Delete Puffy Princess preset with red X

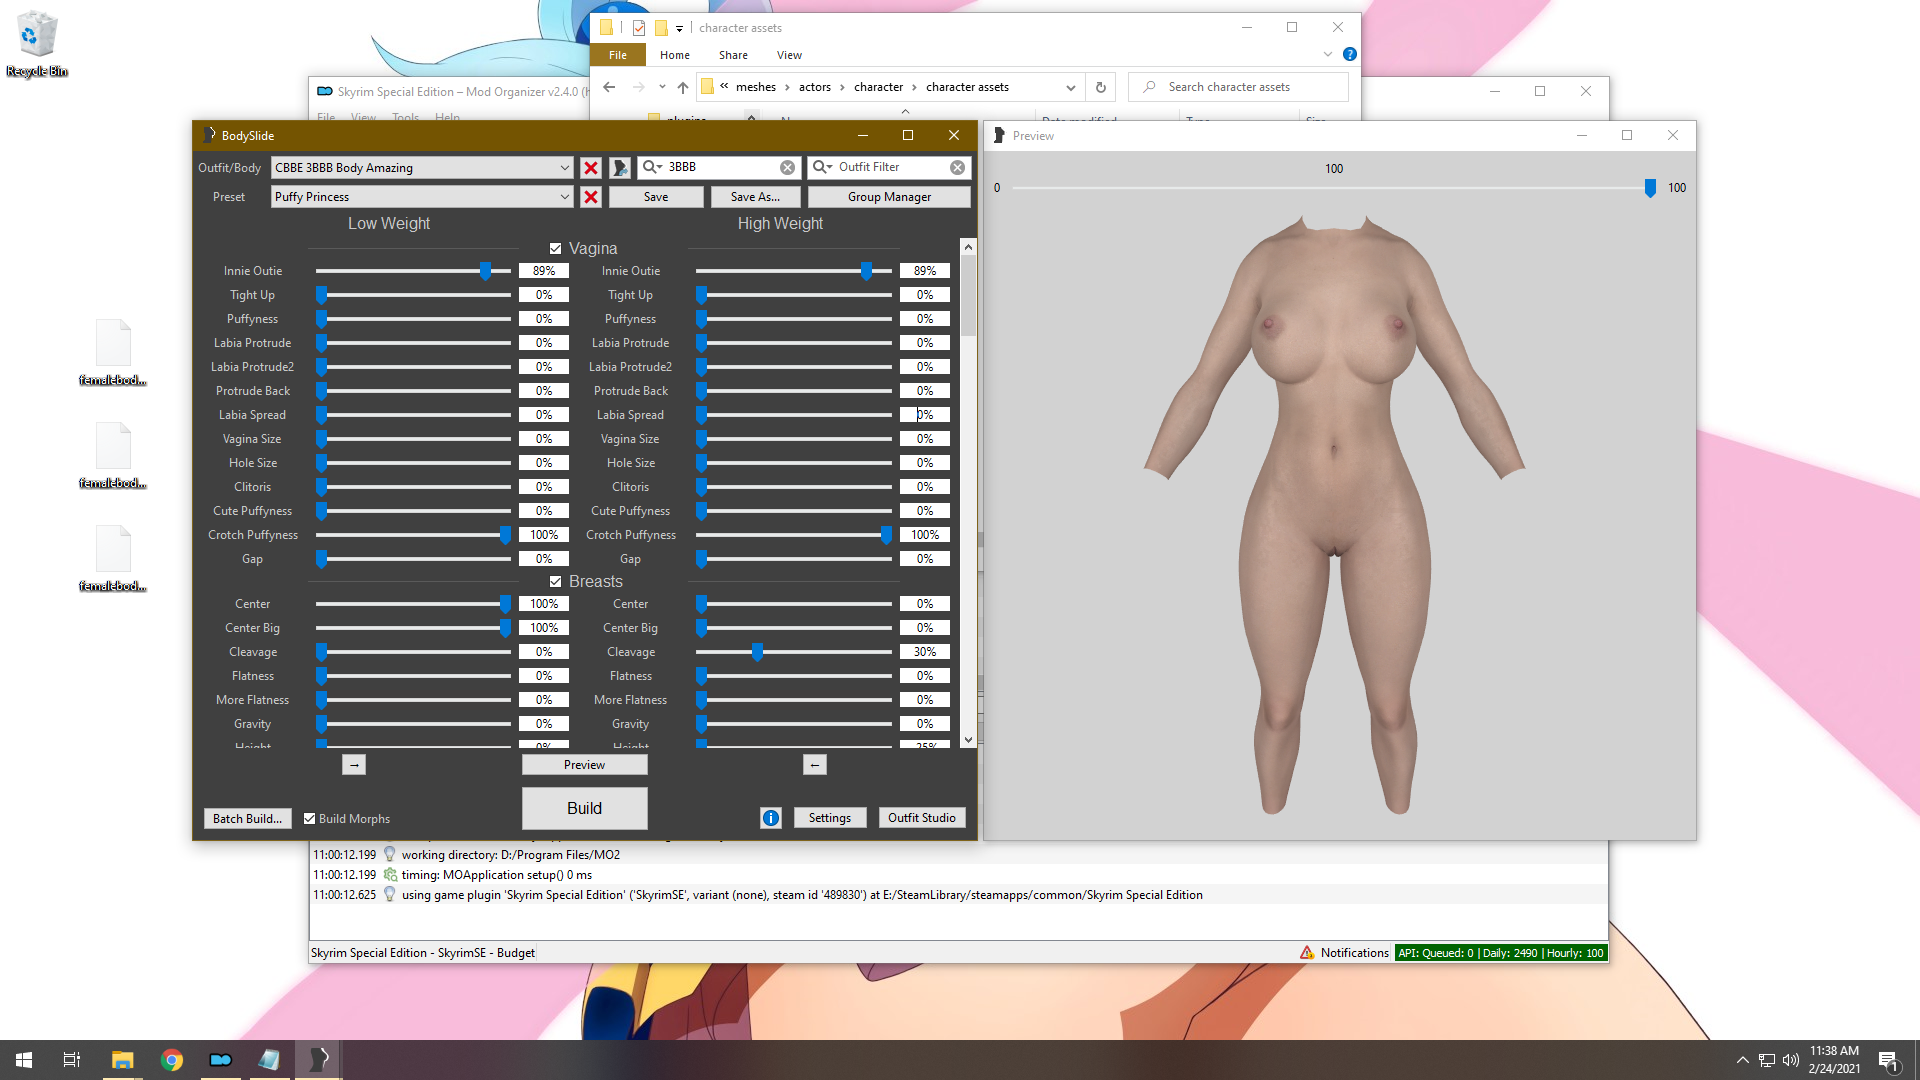click(591, 197)
